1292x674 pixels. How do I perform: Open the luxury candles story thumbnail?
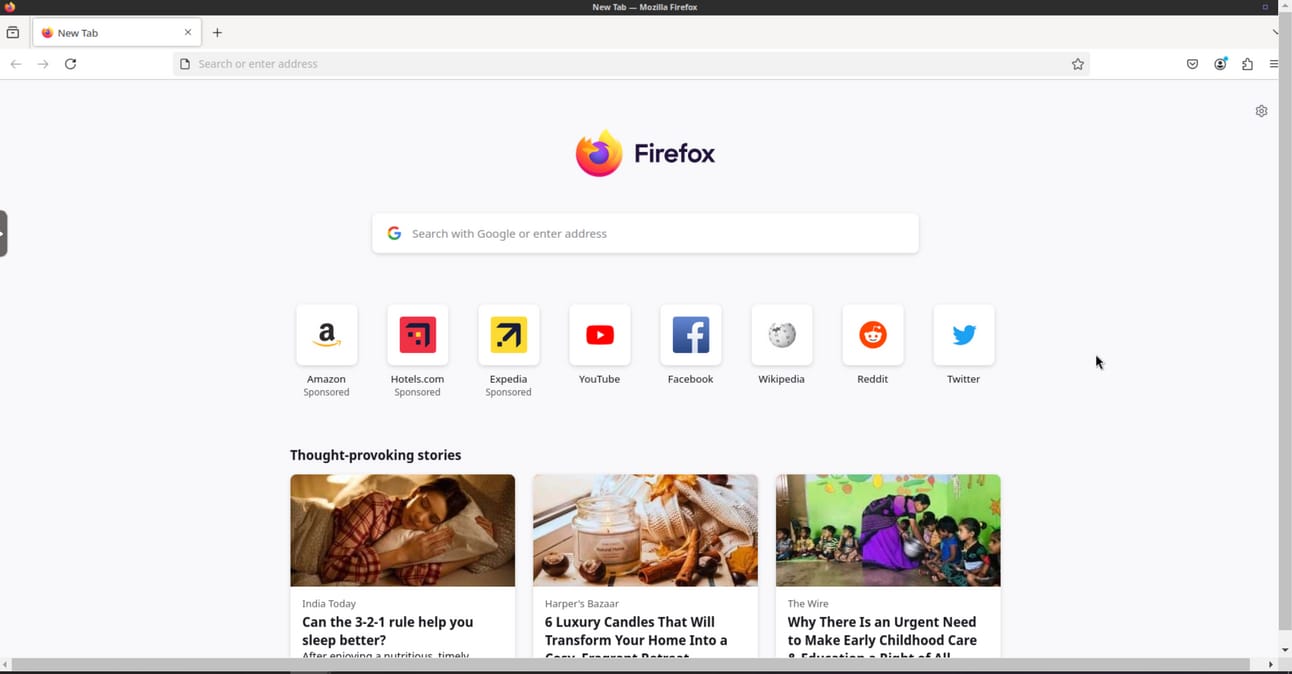(645, 530)
